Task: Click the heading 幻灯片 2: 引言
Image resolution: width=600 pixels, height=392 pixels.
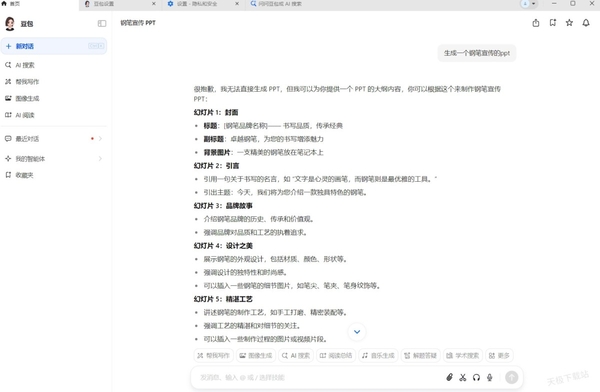Action: (216, 166)
